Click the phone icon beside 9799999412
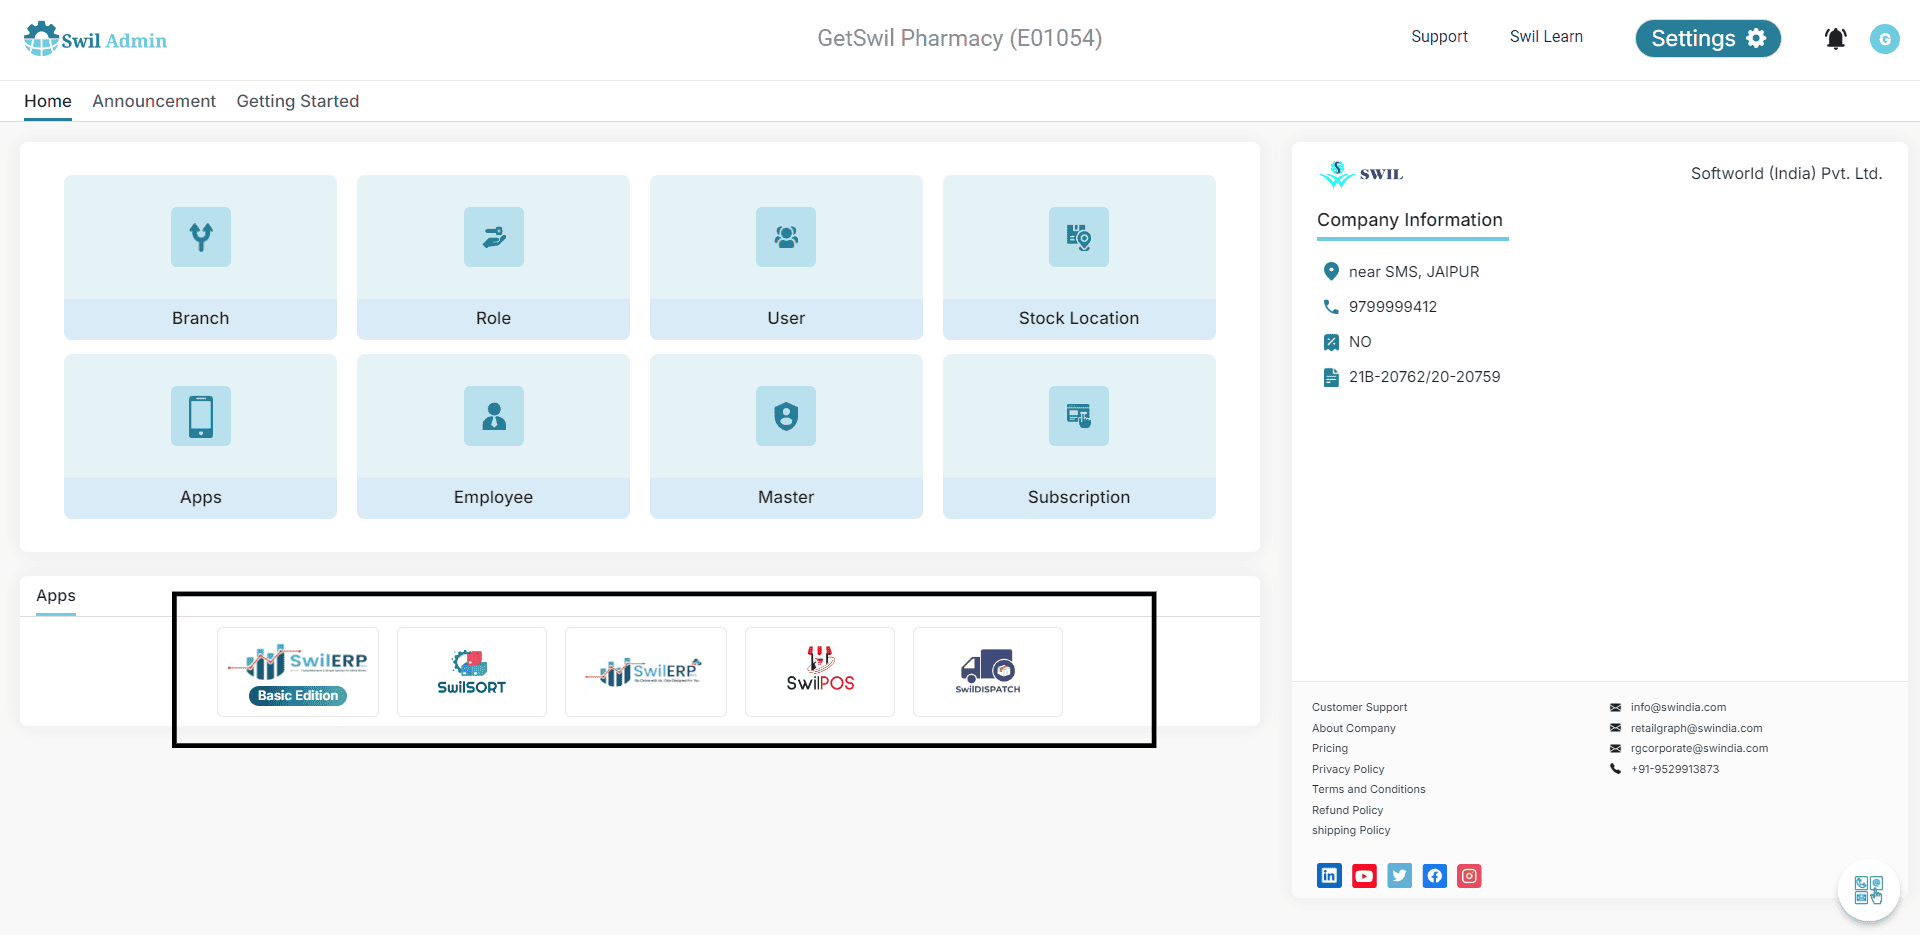 [x=1331, y=306]
